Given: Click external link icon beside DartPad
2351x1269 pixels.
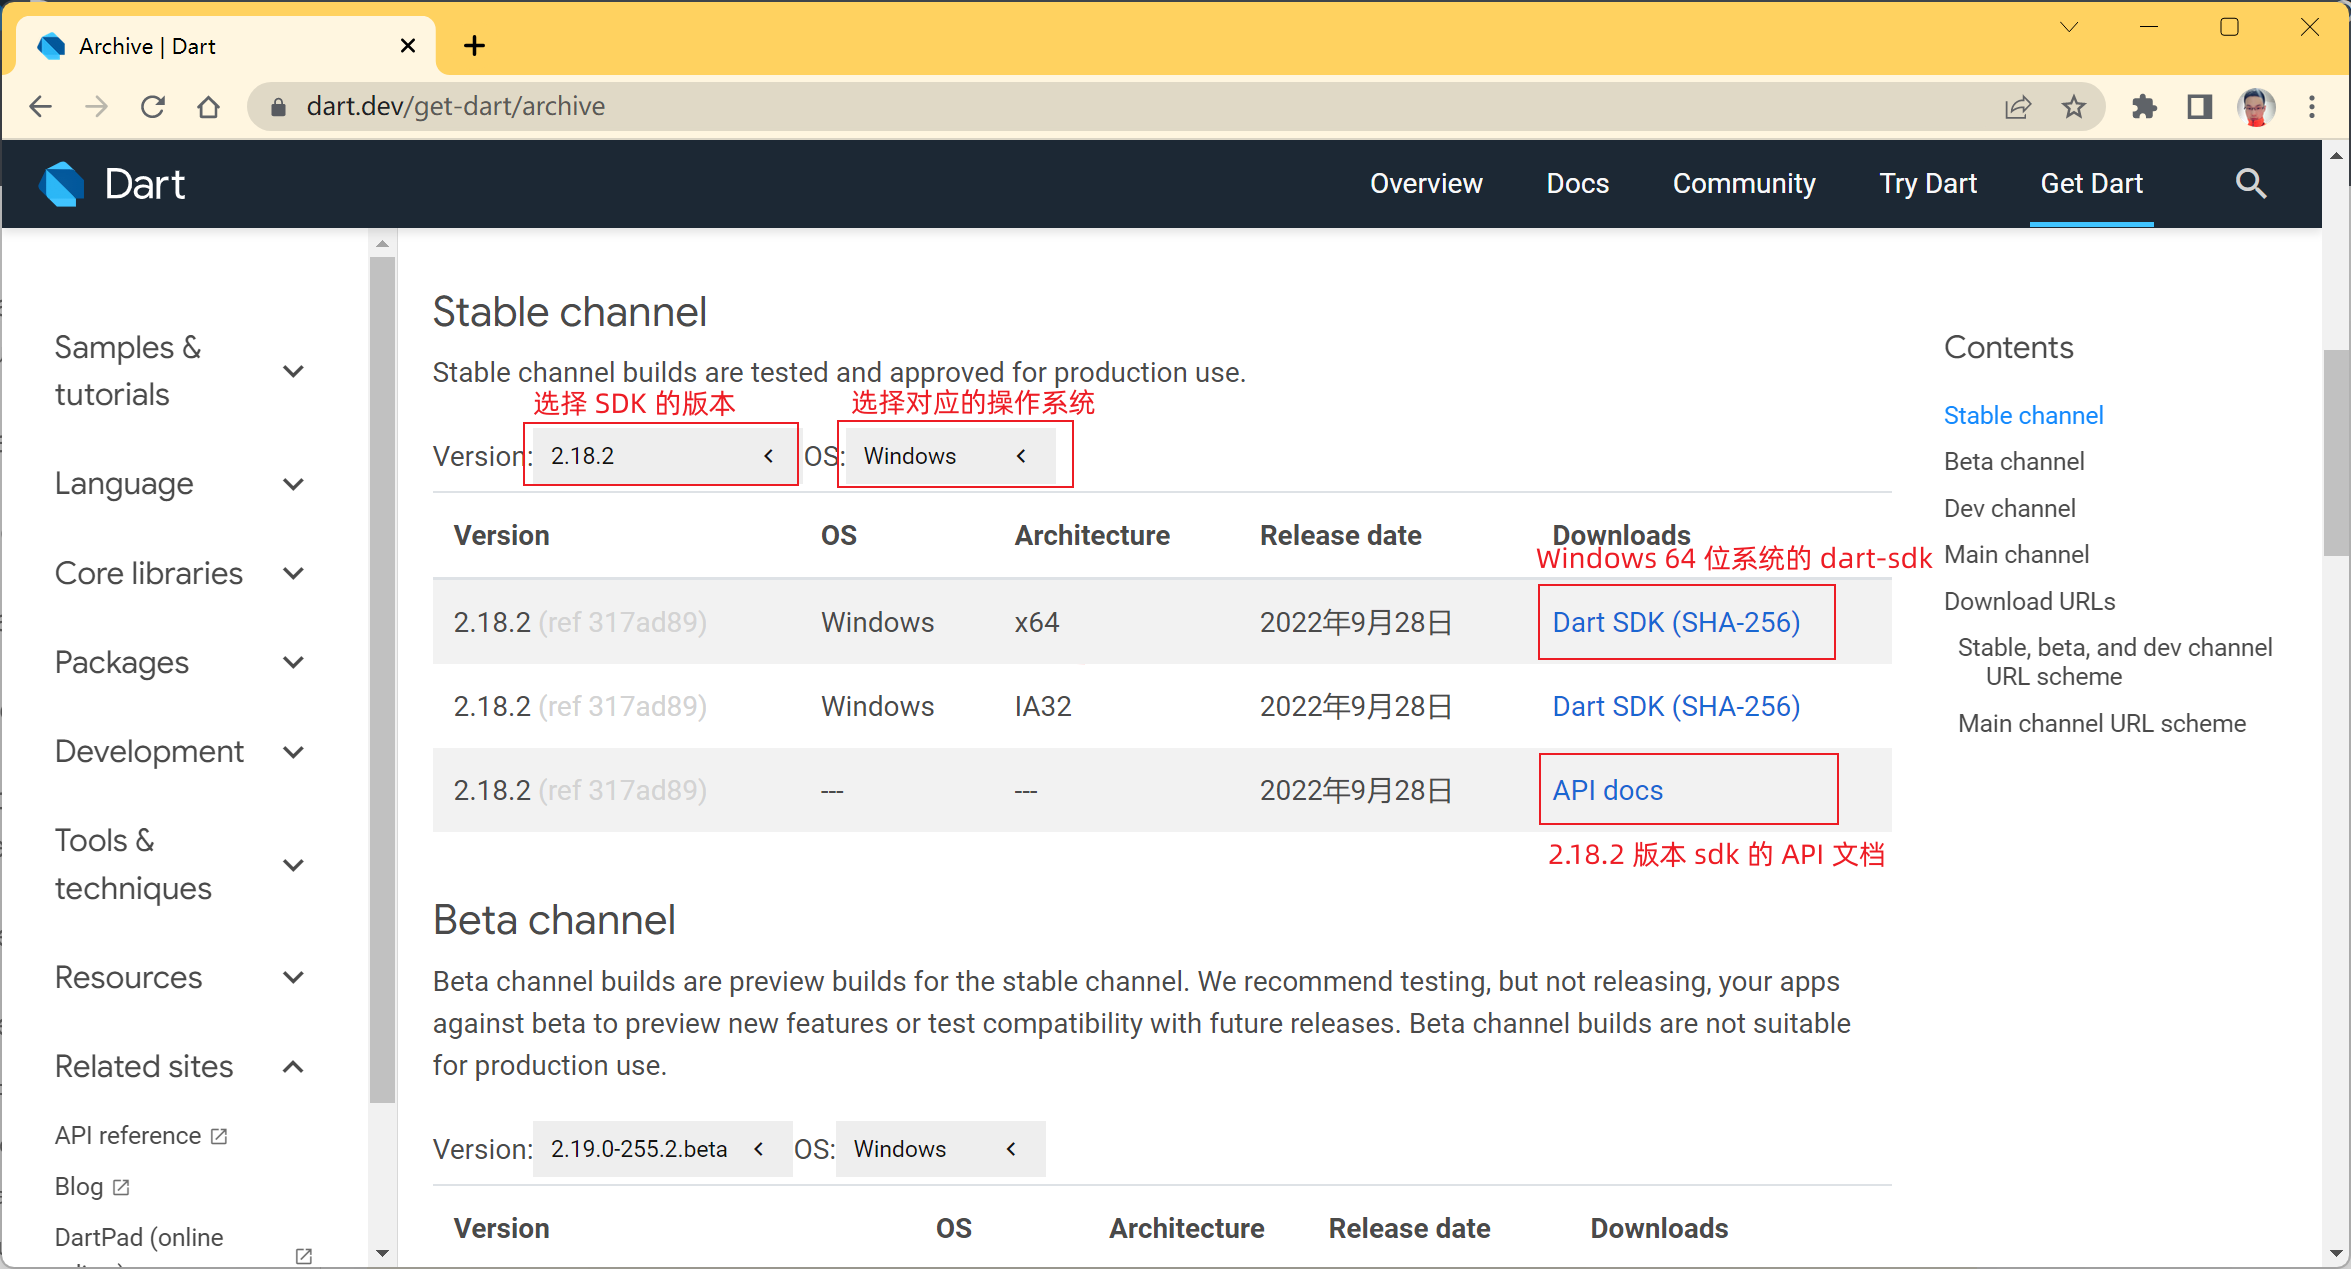Looking at the screenshot, I should [x=304, y=1255].
